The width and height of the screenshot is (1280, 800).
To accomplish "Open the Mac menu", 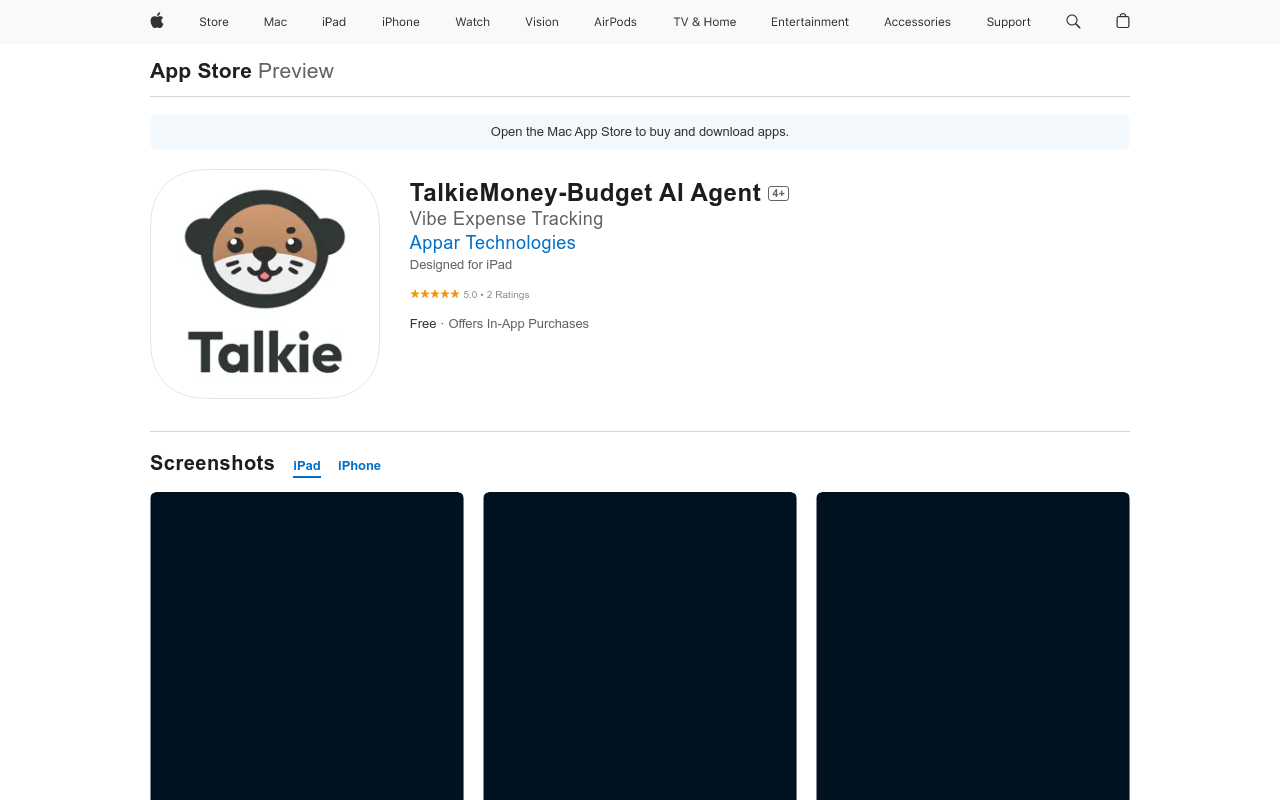I will point(275,22).
